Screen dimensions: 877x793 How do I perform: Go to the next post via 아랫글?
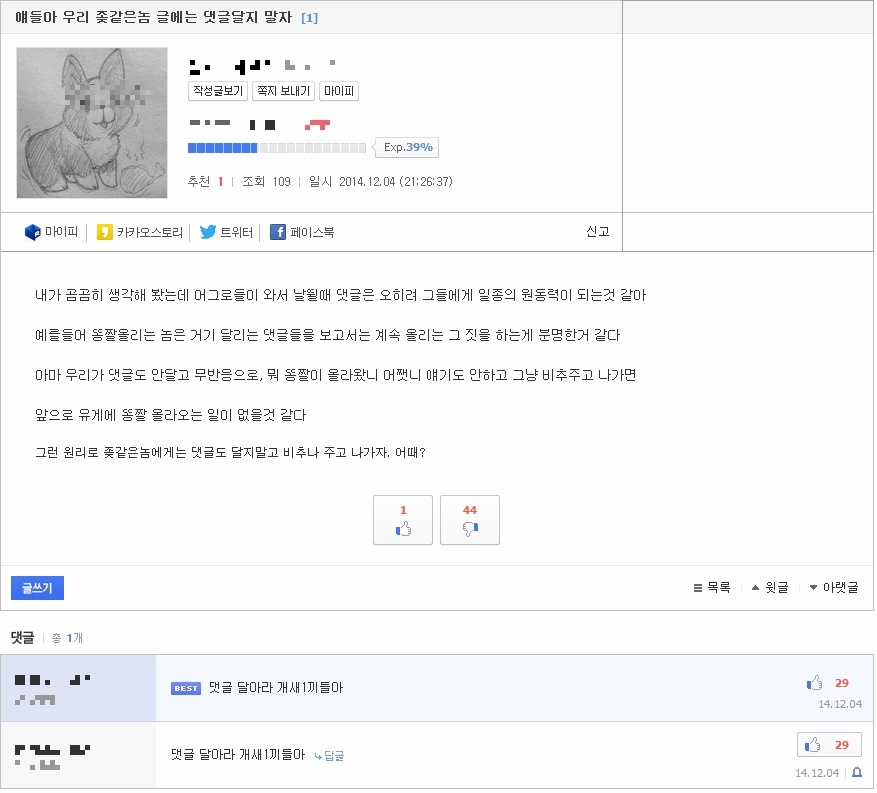pyautogui.click(x=833, y=587)
